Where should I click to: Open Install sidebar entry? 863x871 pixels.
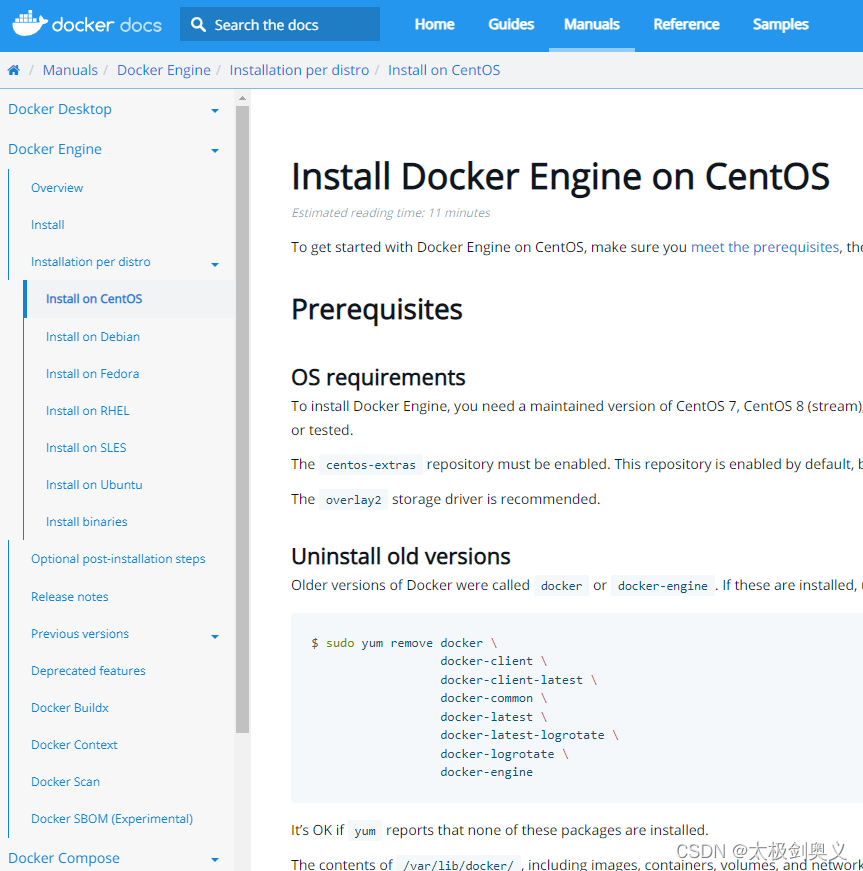click(x=48, y=224)
